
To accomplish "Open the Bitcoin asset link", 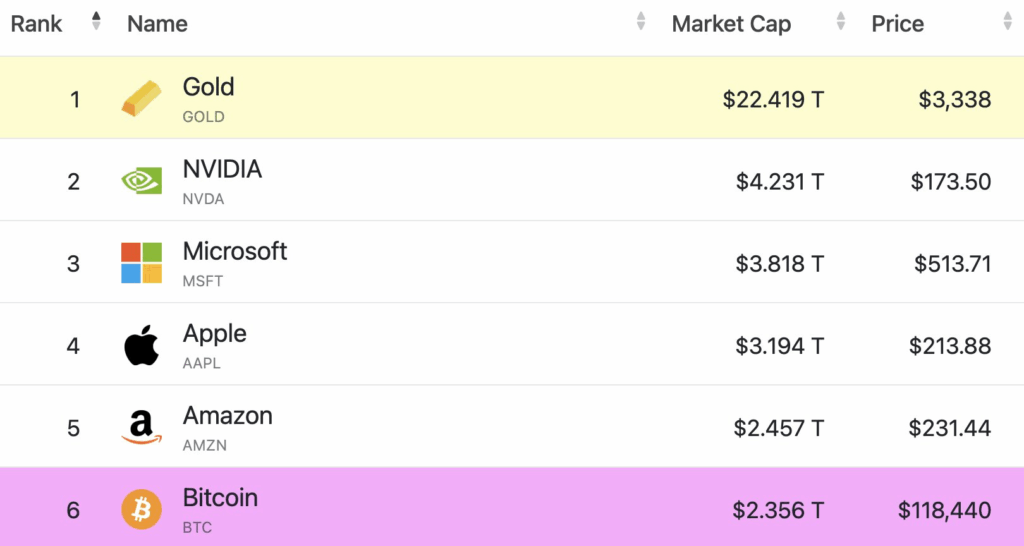I will 220,497.
